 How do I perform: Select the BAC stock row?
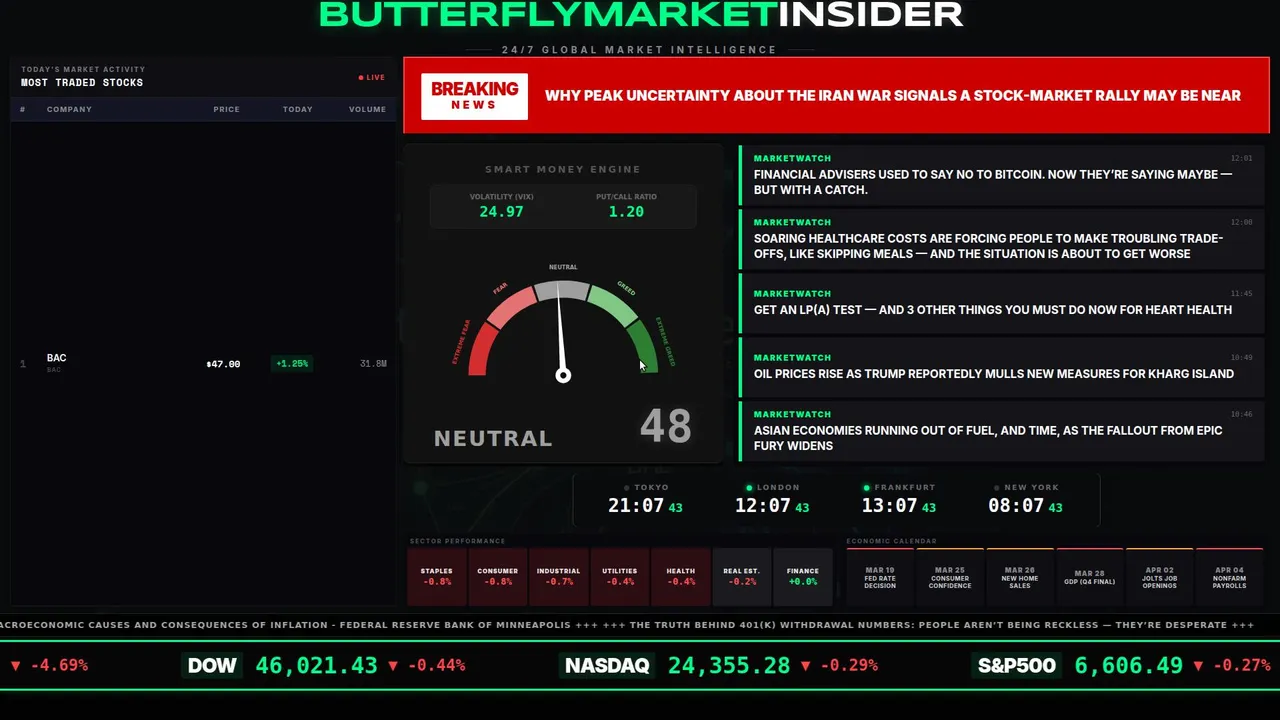(203, 363)
